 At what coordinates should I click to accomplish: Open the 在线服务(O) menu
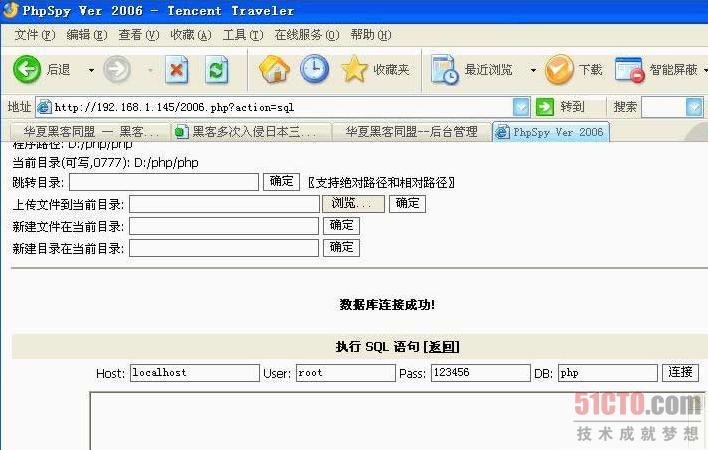click(307, 35)
